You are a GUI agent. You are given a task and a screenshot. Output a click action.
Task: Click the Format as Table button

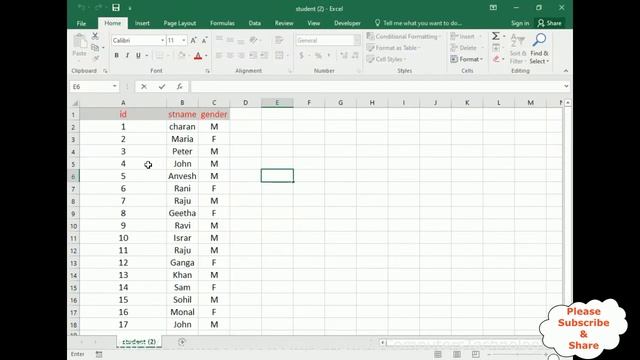click(392, 48)
